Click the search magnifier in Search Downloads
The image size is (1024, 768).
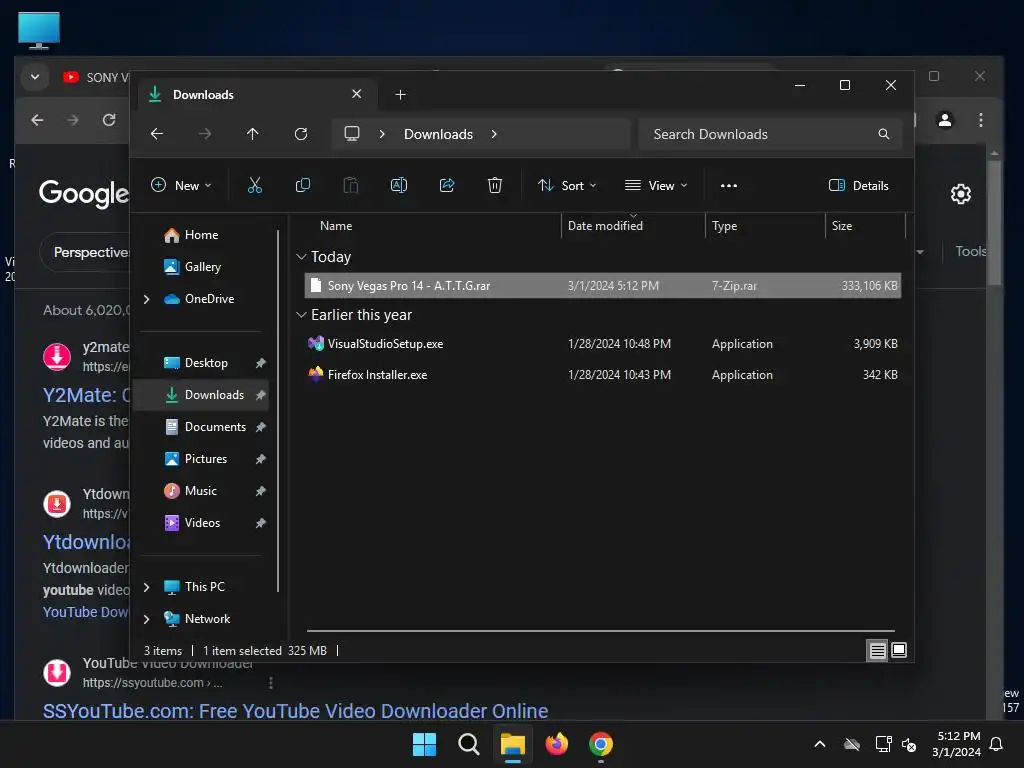pos(884,134)
